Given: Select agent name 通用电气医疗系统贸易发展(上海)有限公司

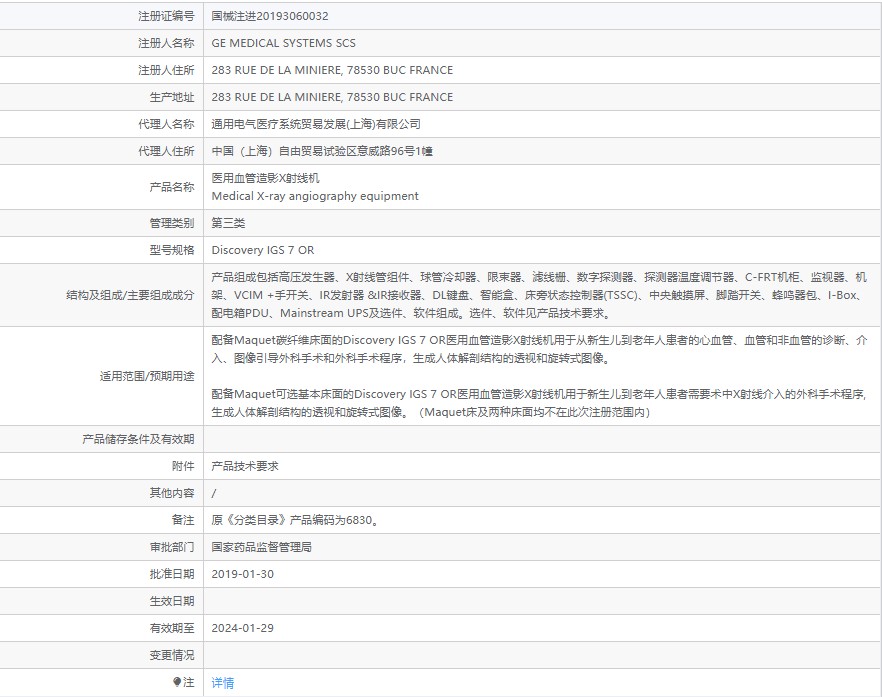Looking at the screenshot, I should click(316, 124).
